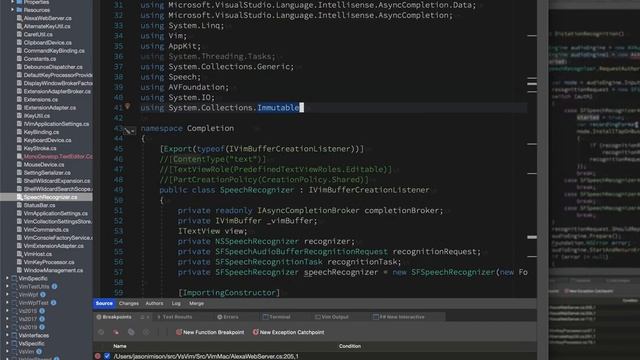Click New Exception Catchpoint button

(289, 332)
